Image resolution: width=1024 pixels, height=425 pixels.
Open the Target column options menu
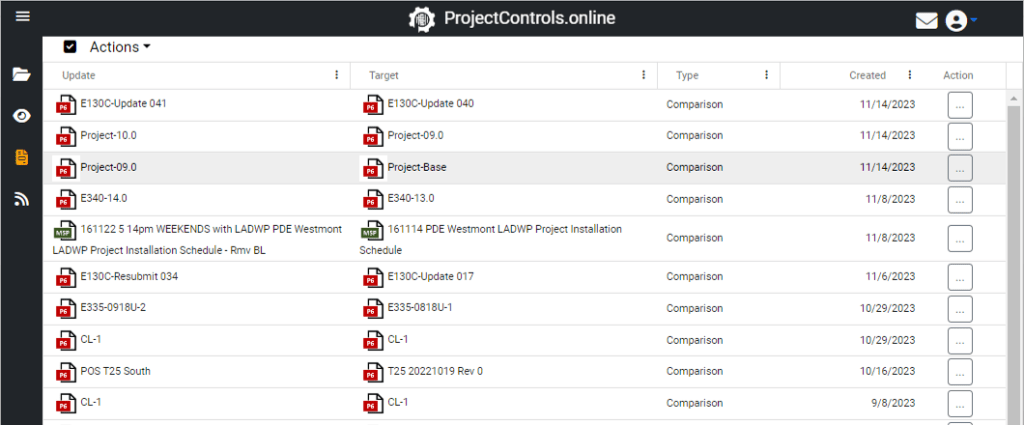point(643,75)
